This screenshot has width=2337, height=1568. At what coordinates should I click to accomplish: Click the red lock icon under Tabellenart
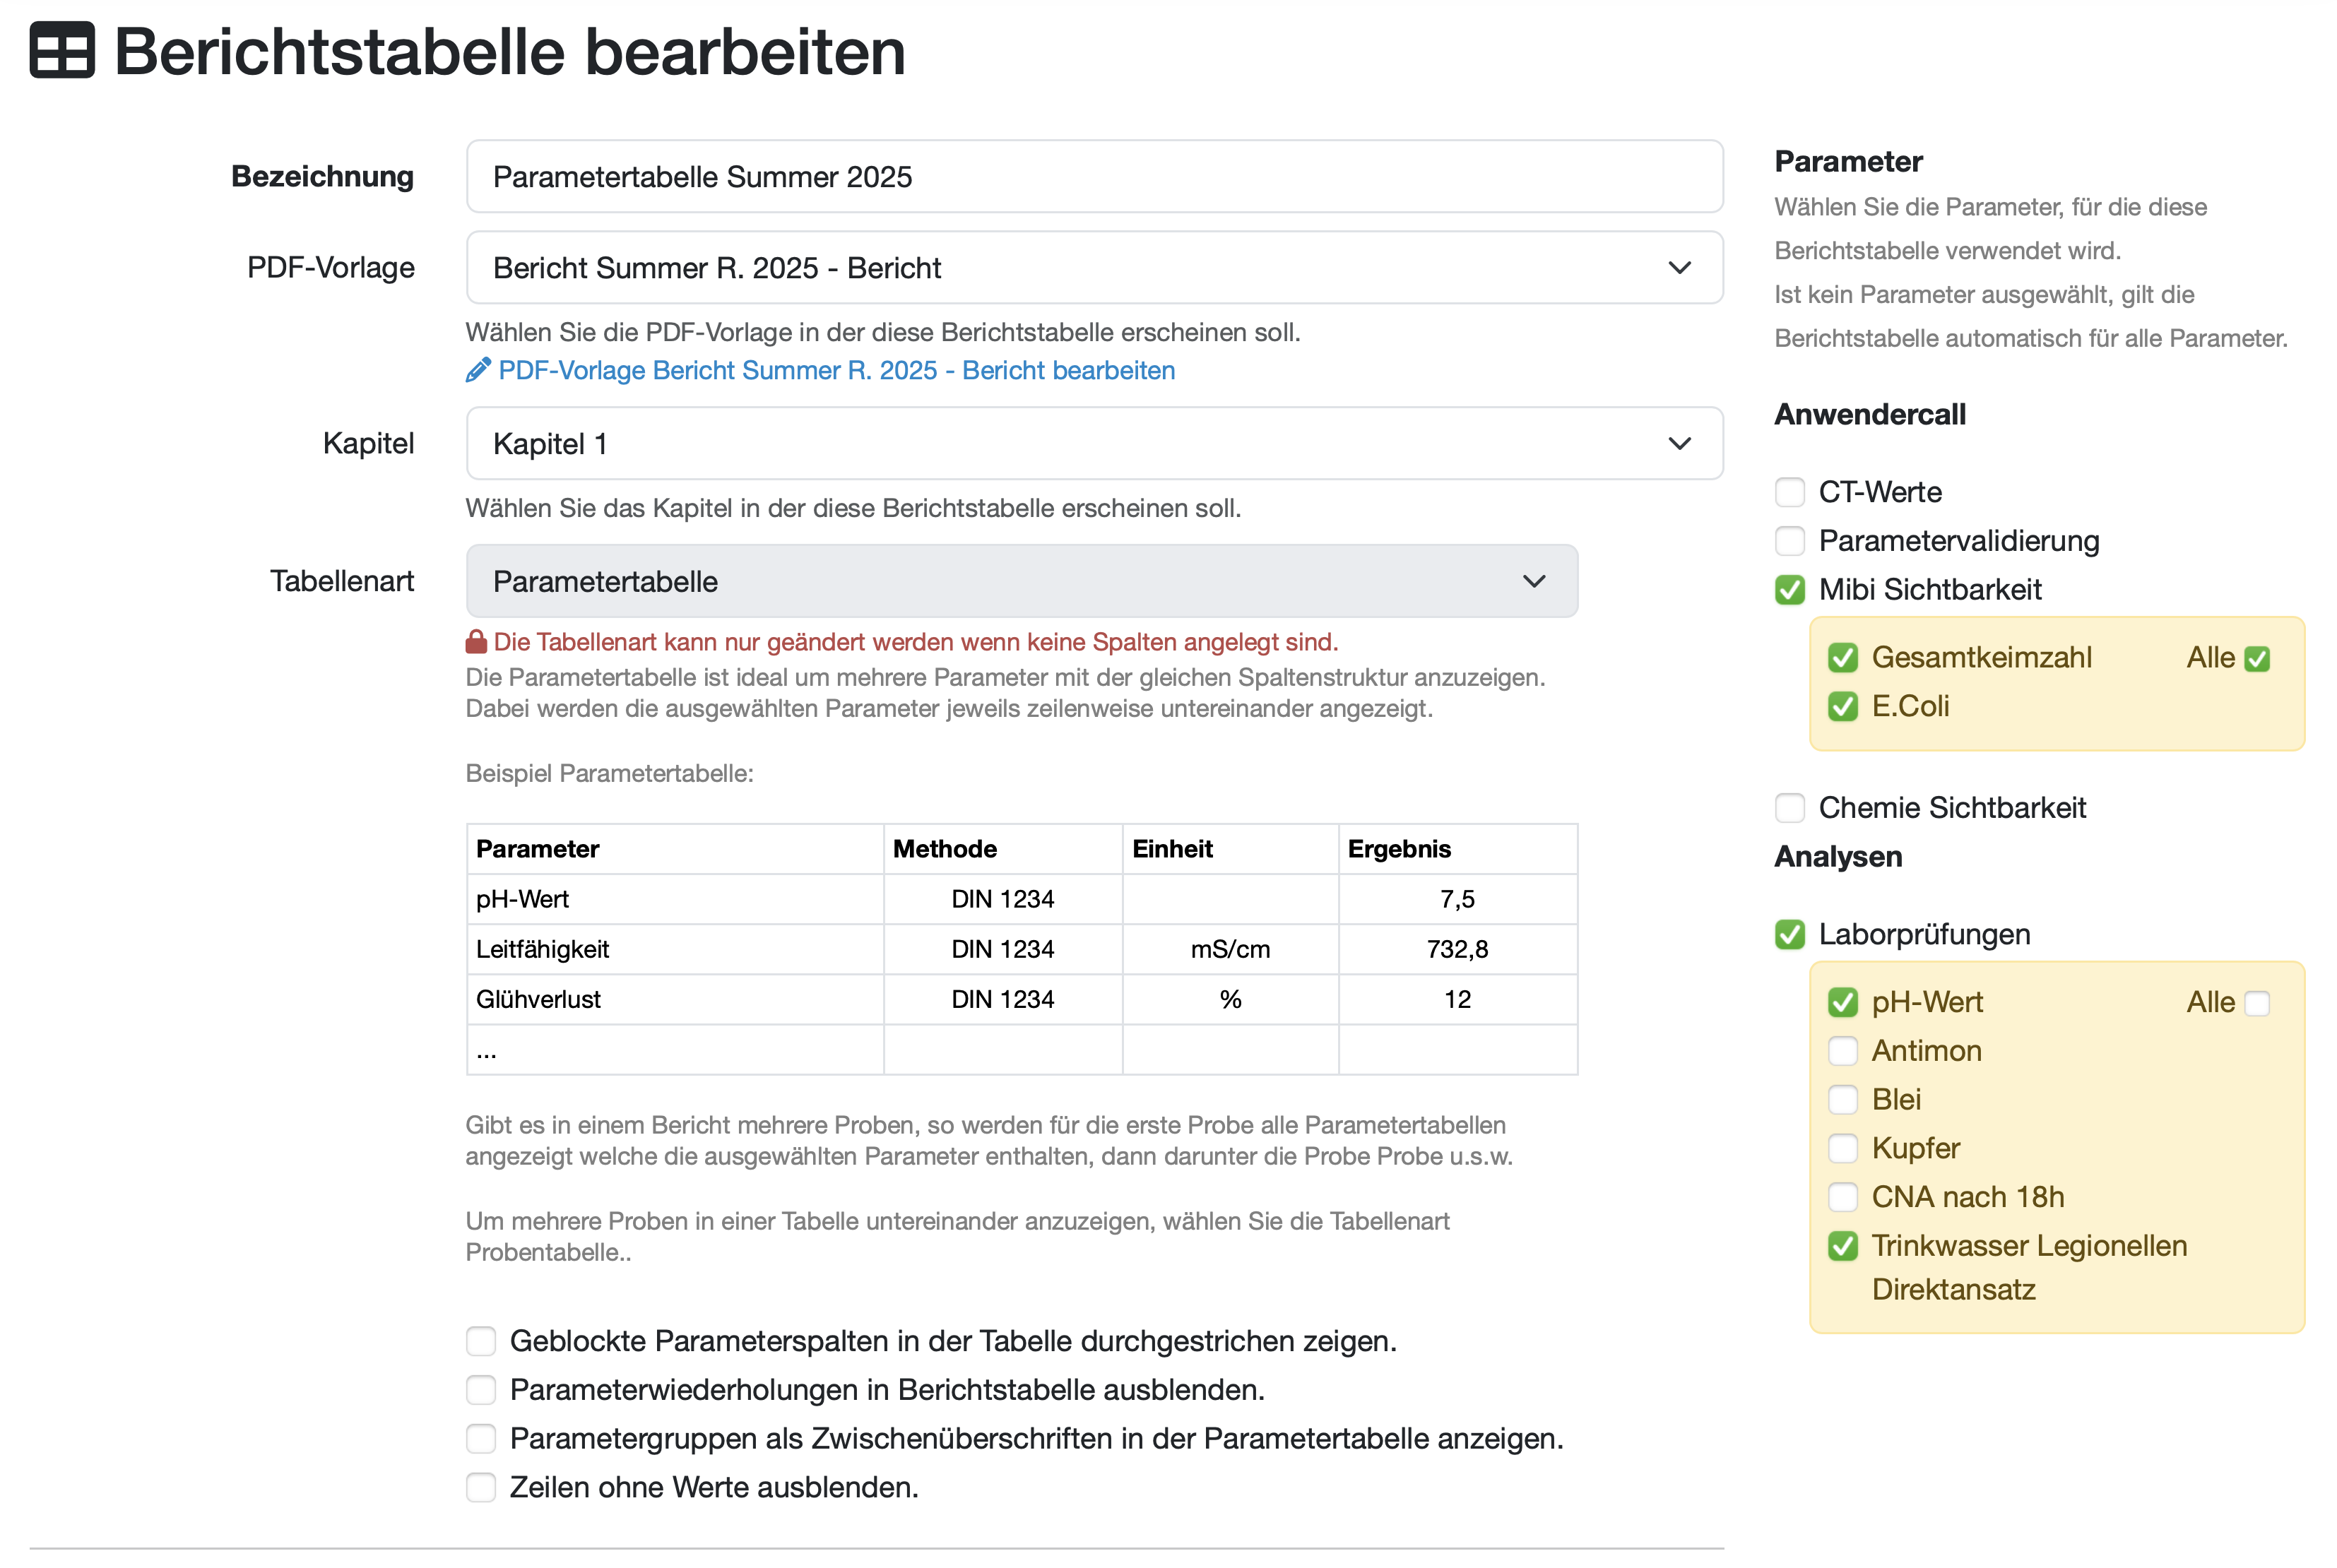point(476,641)
